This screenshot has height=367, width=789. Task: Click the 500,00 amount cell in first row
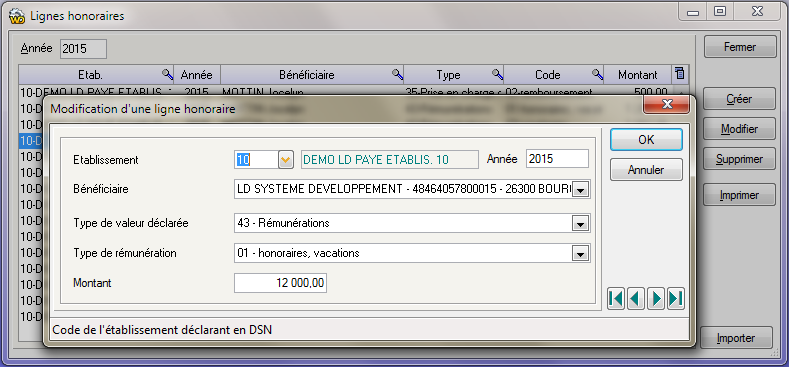click(x=638, y=92)
